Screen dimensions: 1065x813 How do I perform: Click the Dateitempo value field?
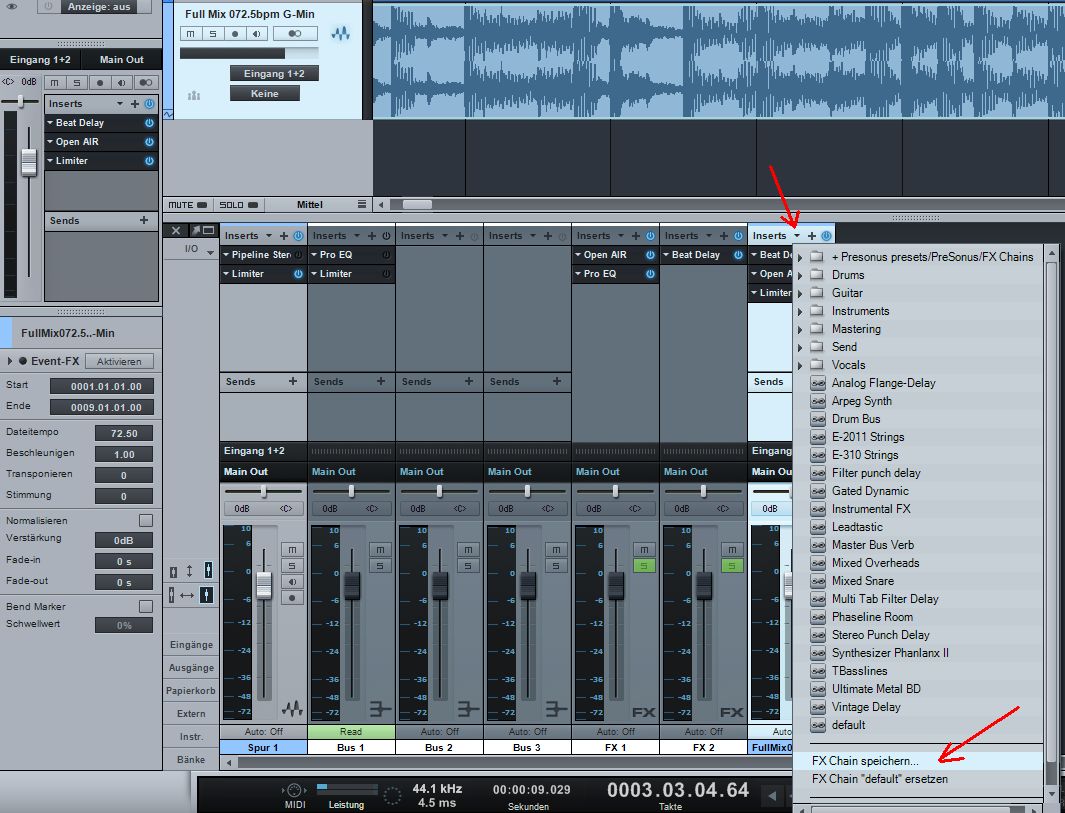pos(124,433)
